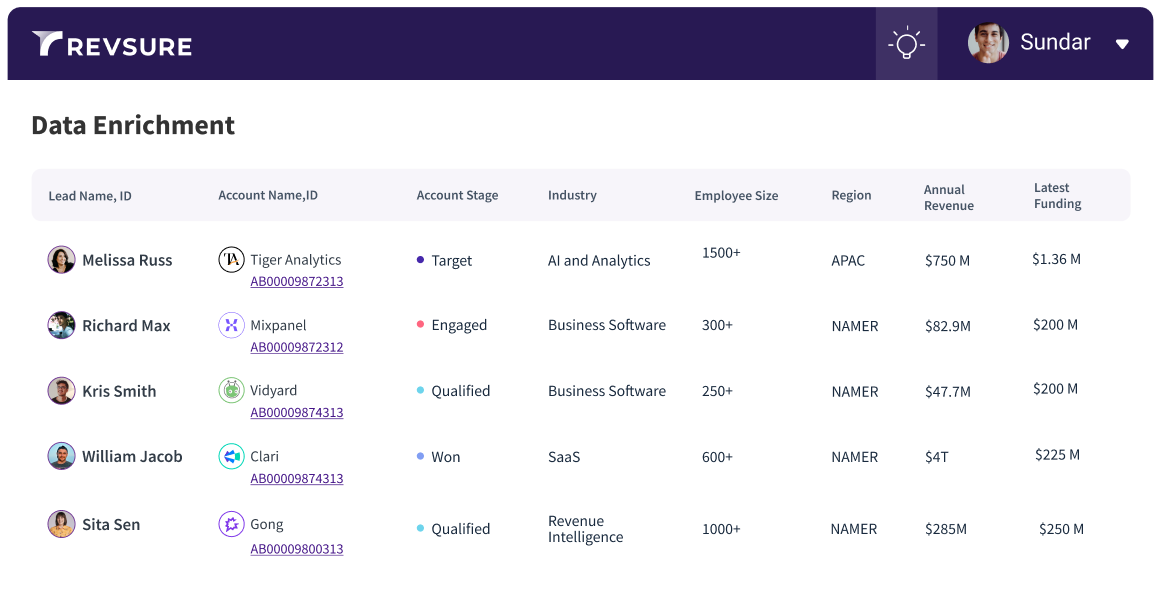
Task: Click the RevSure logo
Action: point(112,44)
